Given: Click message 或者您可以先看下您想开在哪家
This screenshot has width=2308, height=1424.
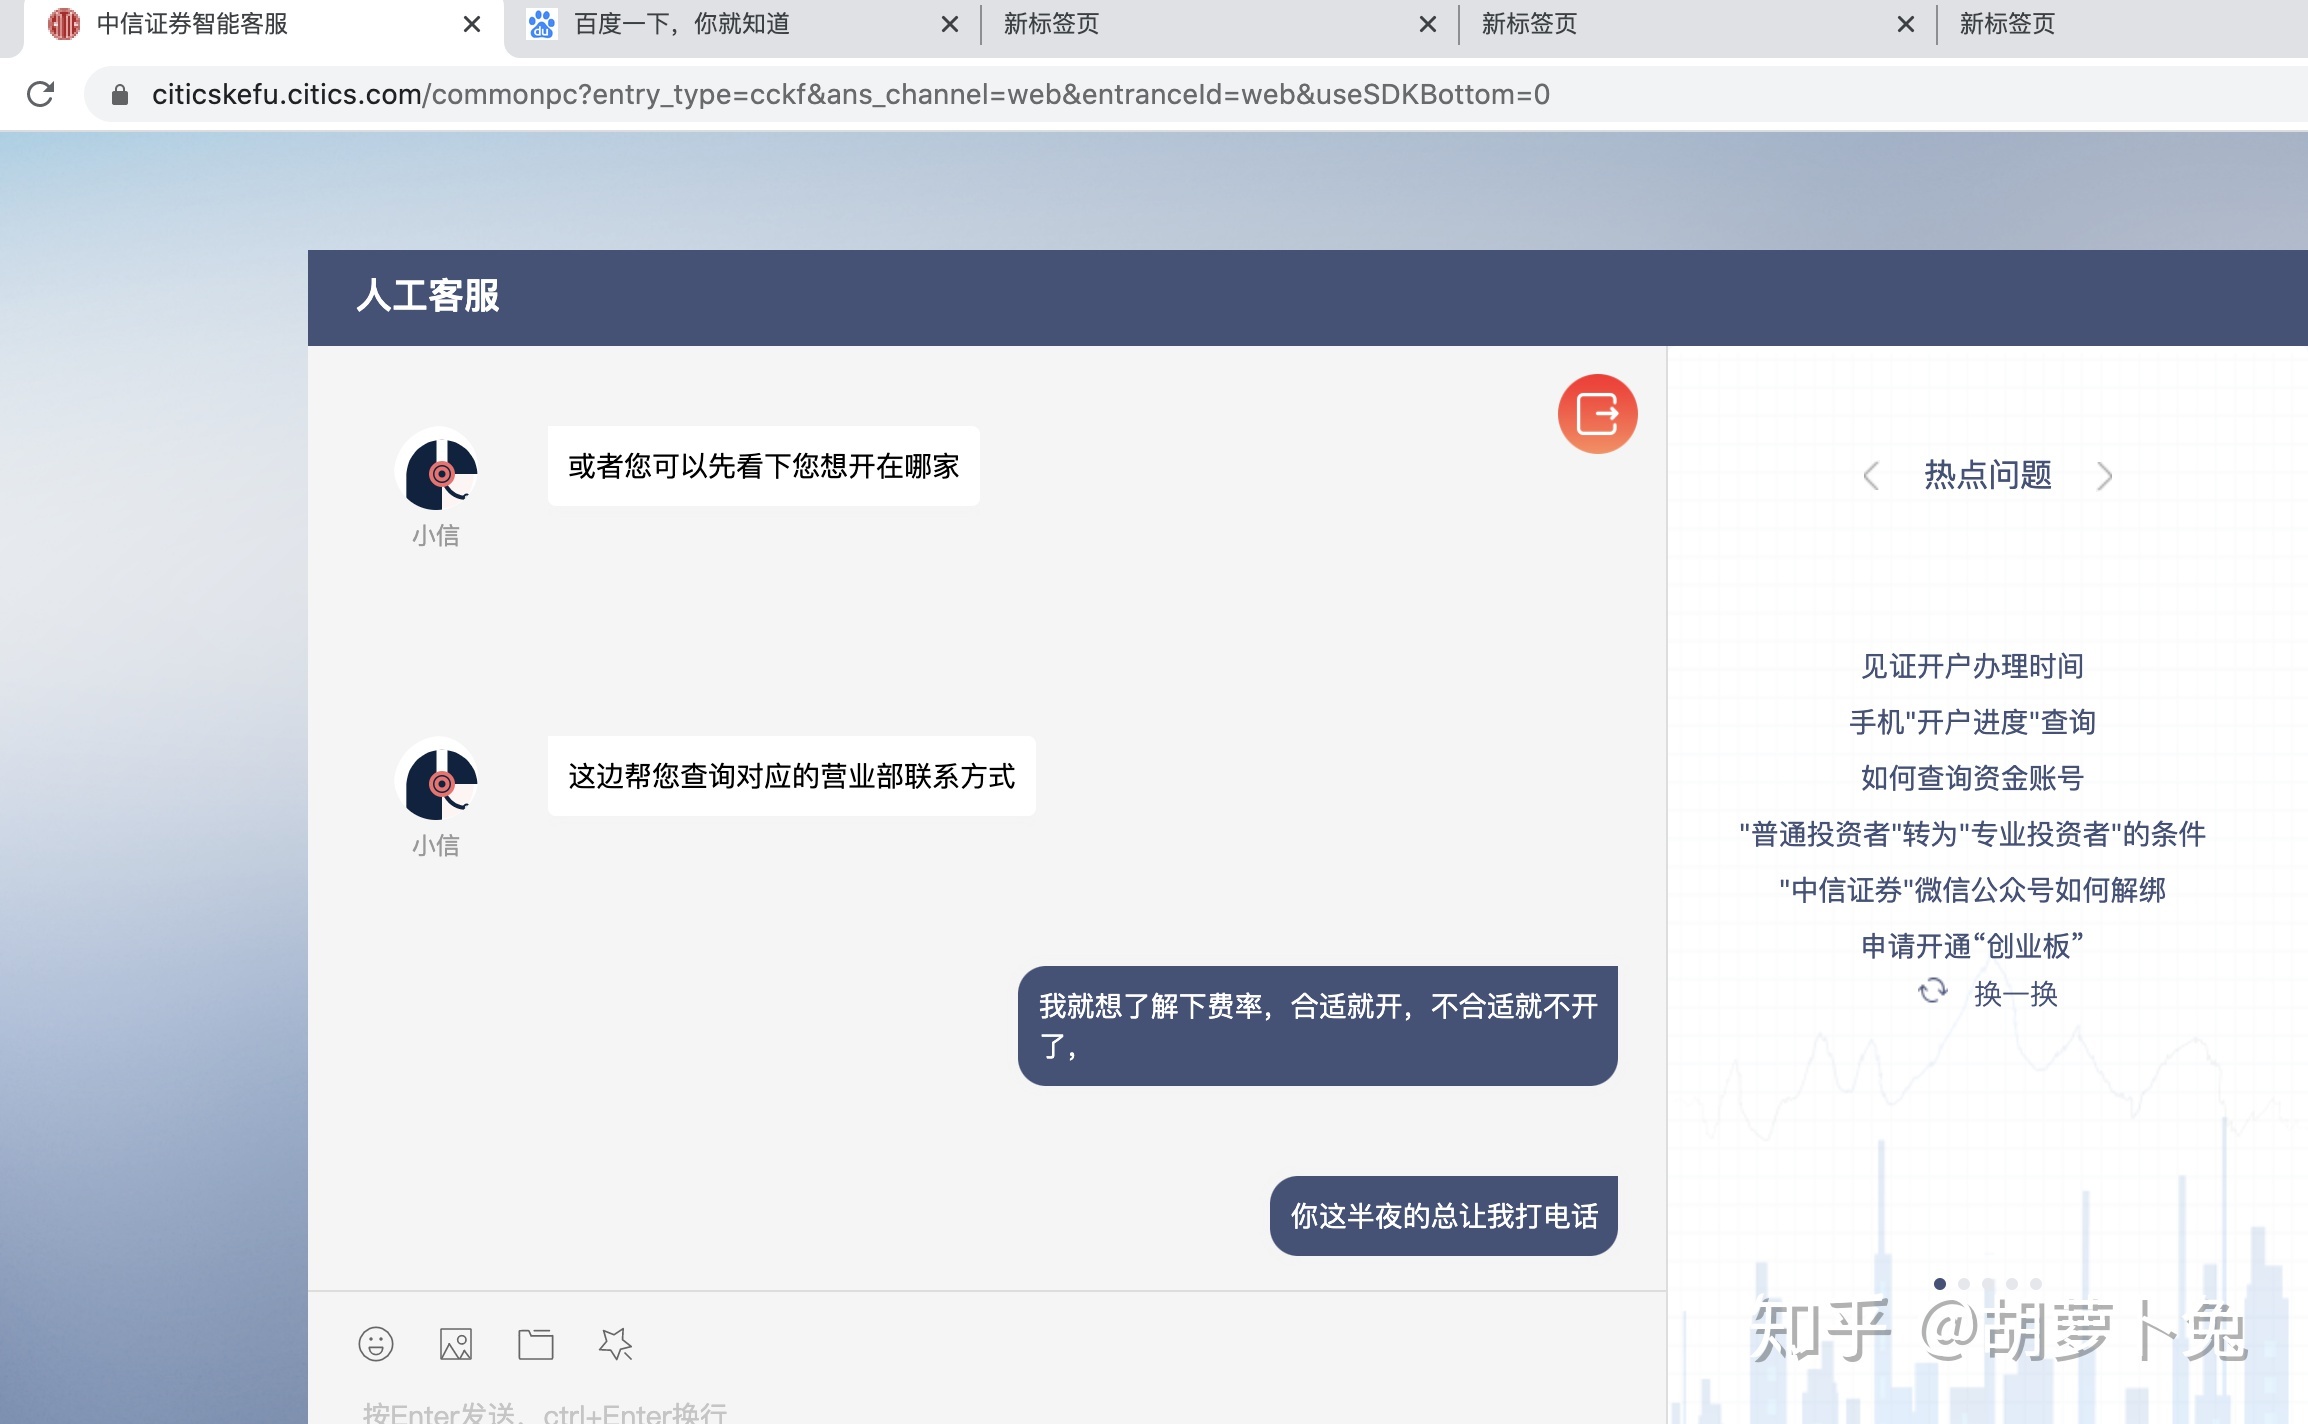Looking at the screenshot, I should tap(763, 466).
